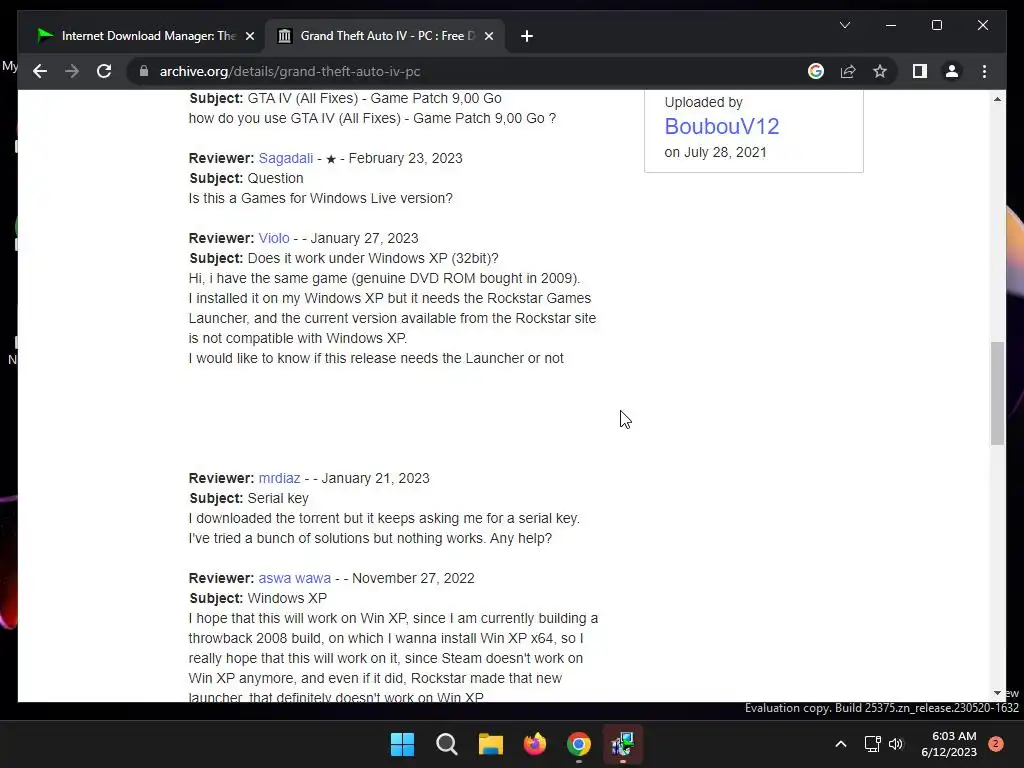Minimize the Chrome window

click(x=891, y=25)
